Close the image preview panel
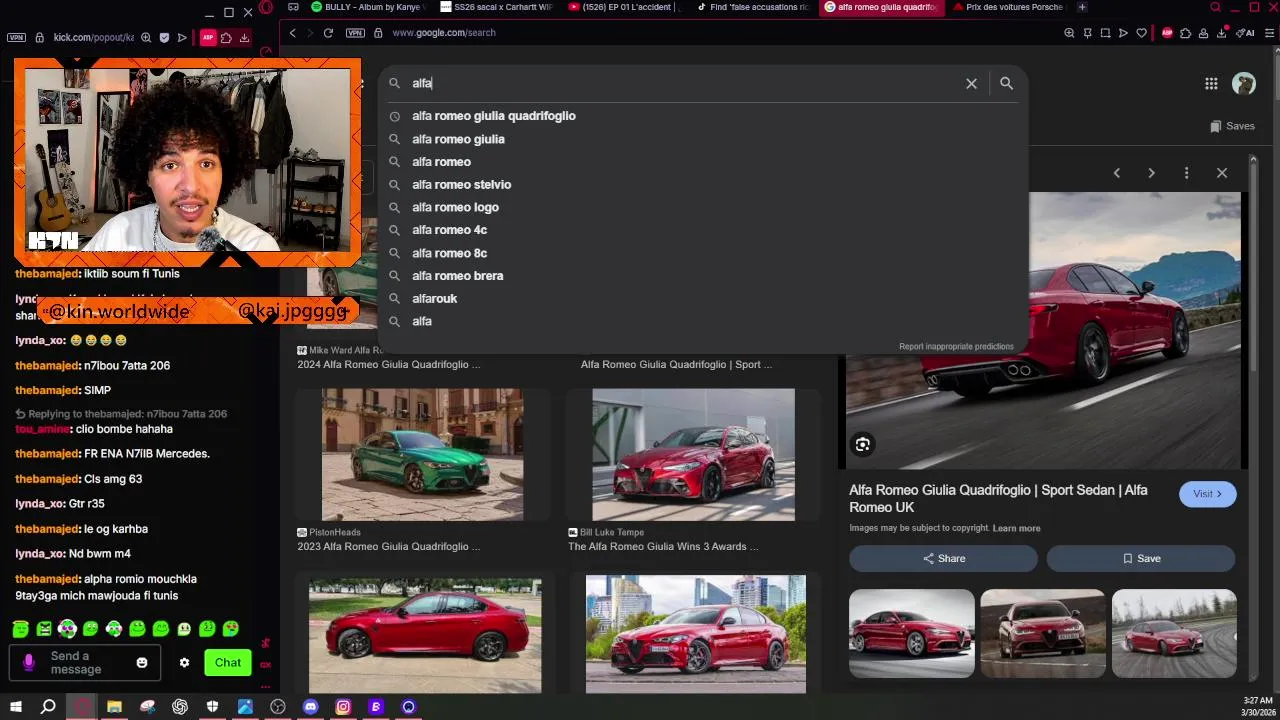The width and height of the screenshot is (1280, 720). point(1222,173)
